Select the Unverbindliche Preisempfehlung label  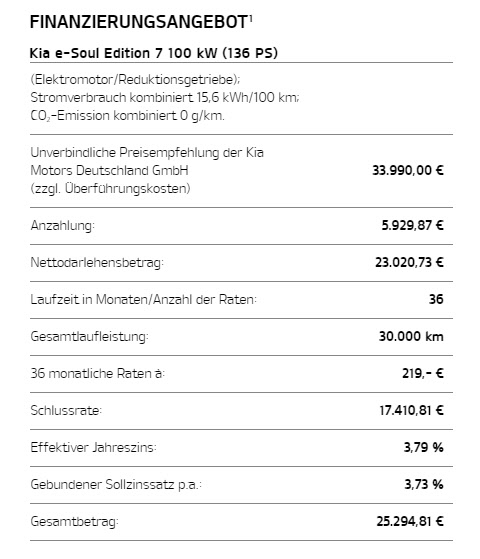[147, 170]
